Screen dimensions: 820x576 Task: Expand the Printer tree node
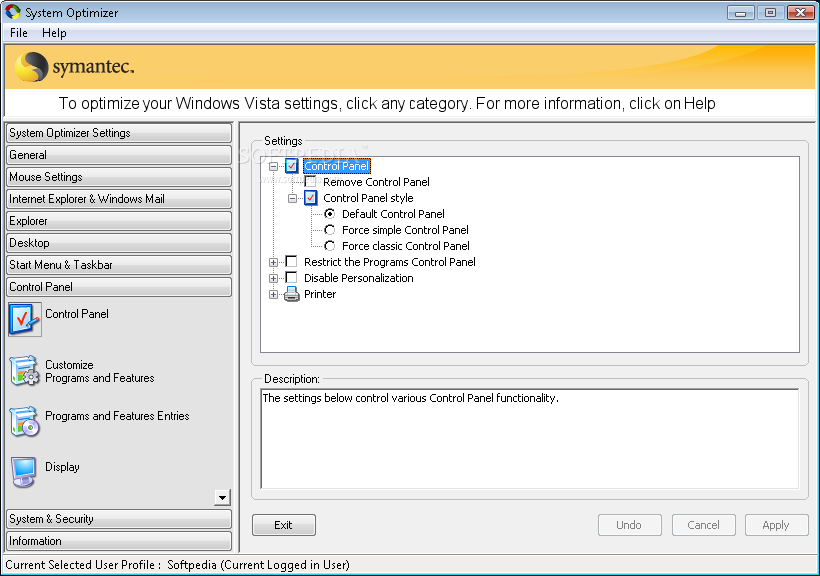pyautogui.click(x=274, y=295)
